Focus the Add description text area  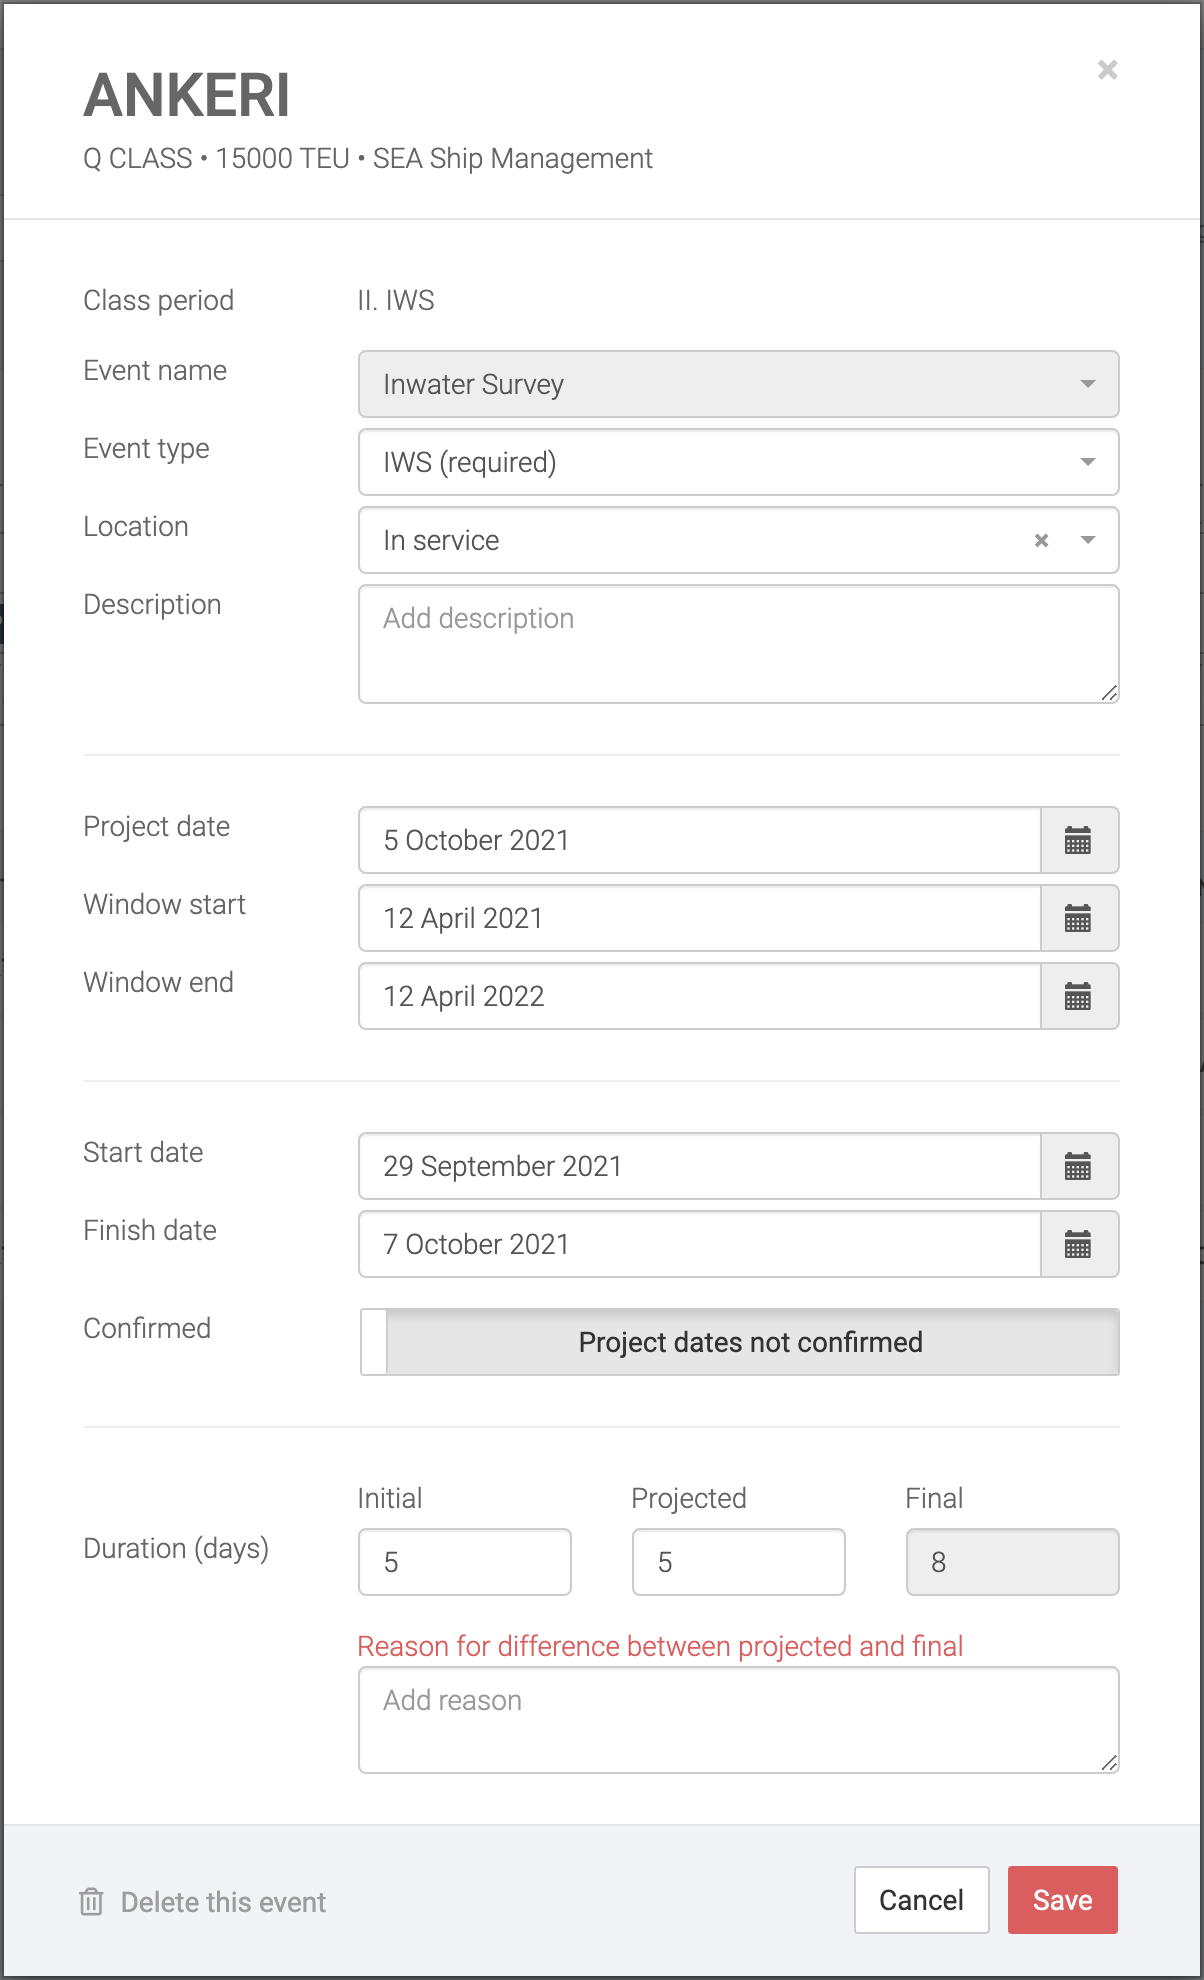[x=738, y=644]
